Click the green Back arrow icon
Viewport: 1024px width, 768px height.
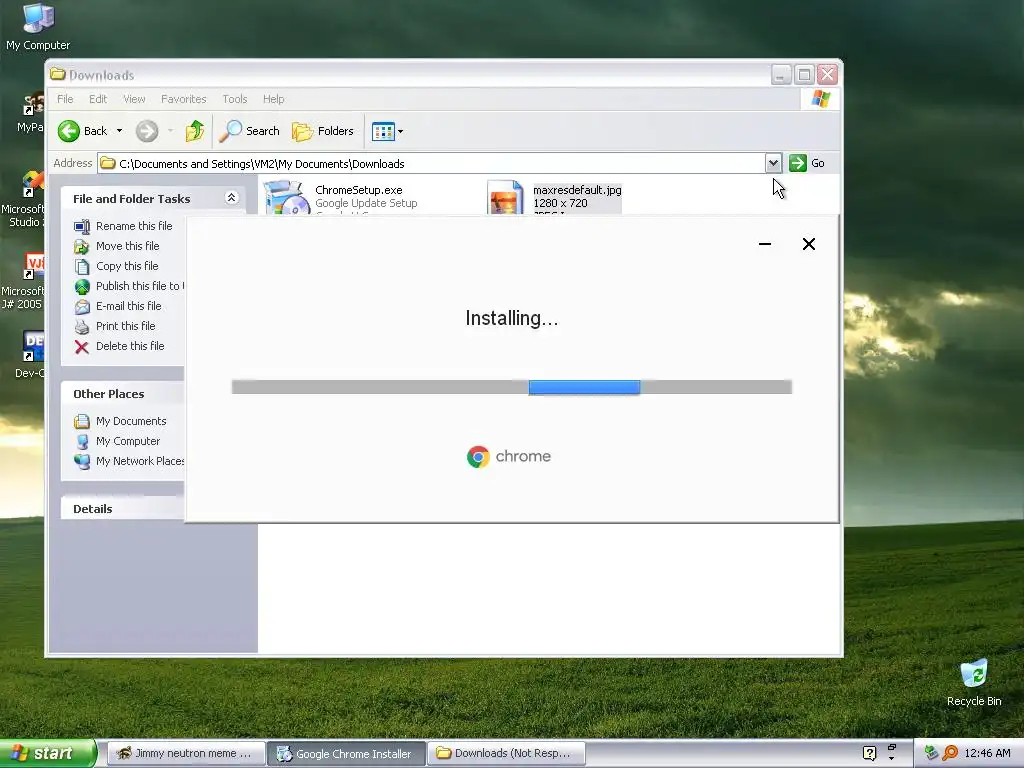coord(69,131)
